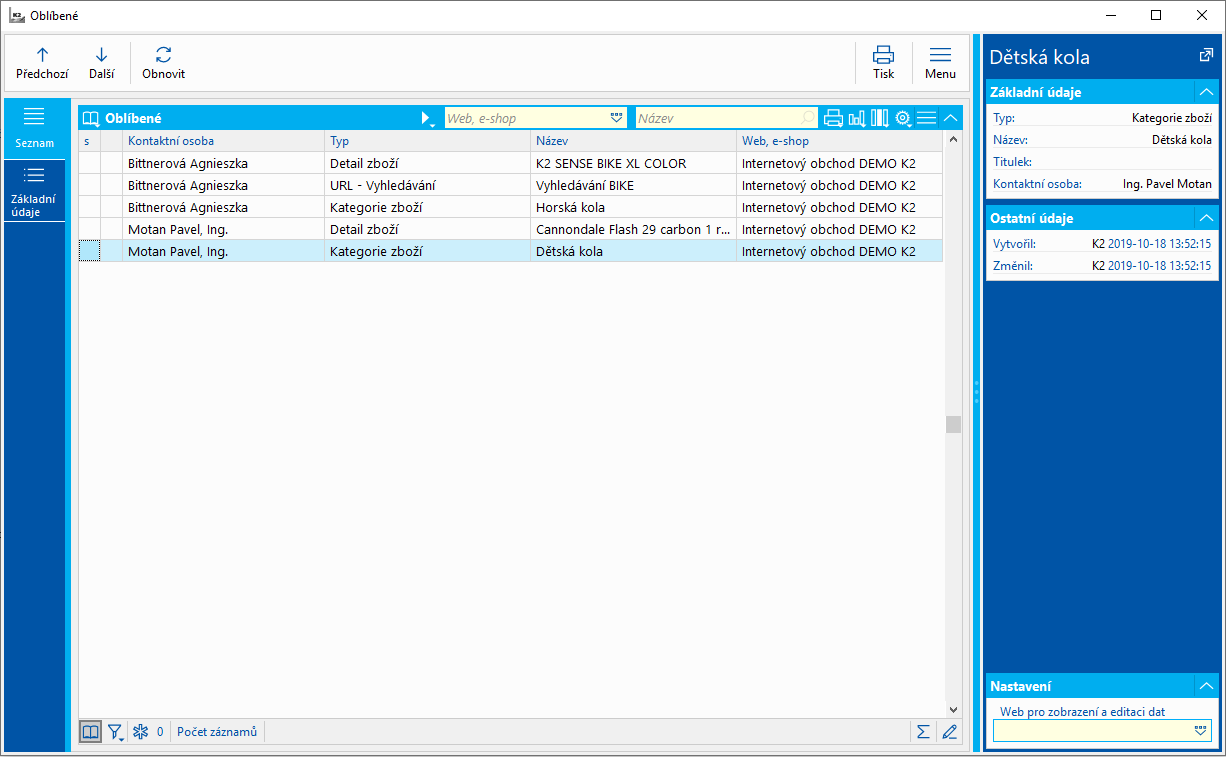
Task: Open the Web pro zobrazení a editaci dat dropdown
Action: [1200, 731]
